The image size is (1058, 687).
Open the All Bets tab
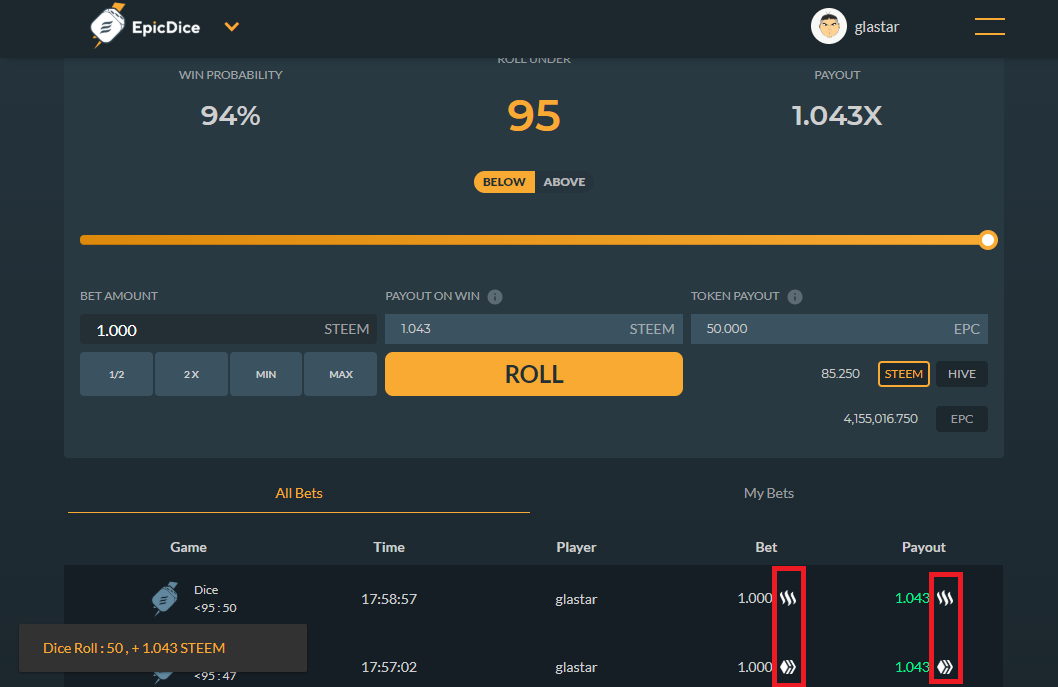pyautogui.click(x=299, y=493)
